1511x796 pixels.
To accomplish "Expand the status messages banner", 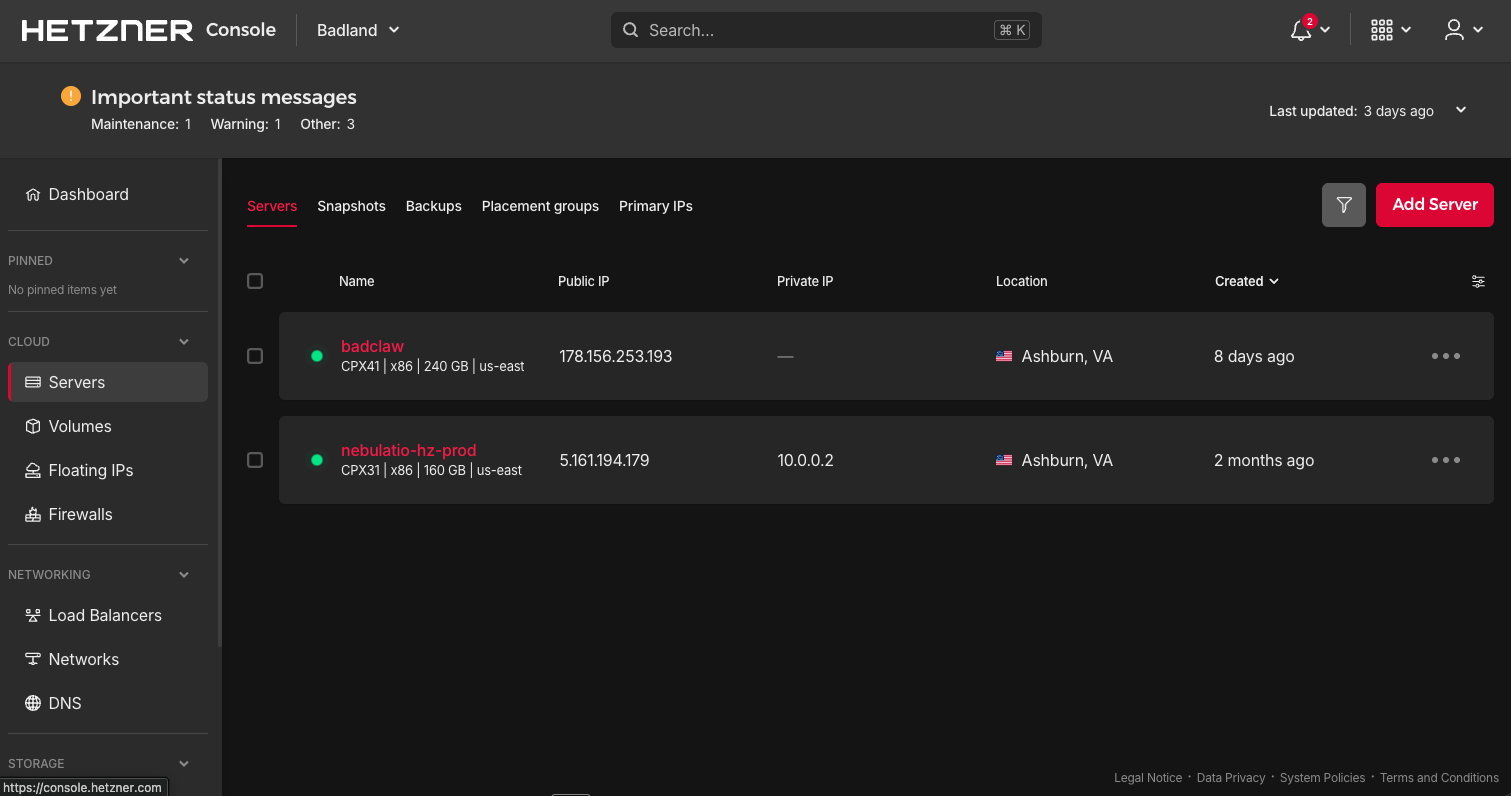I will [1460, 110].
